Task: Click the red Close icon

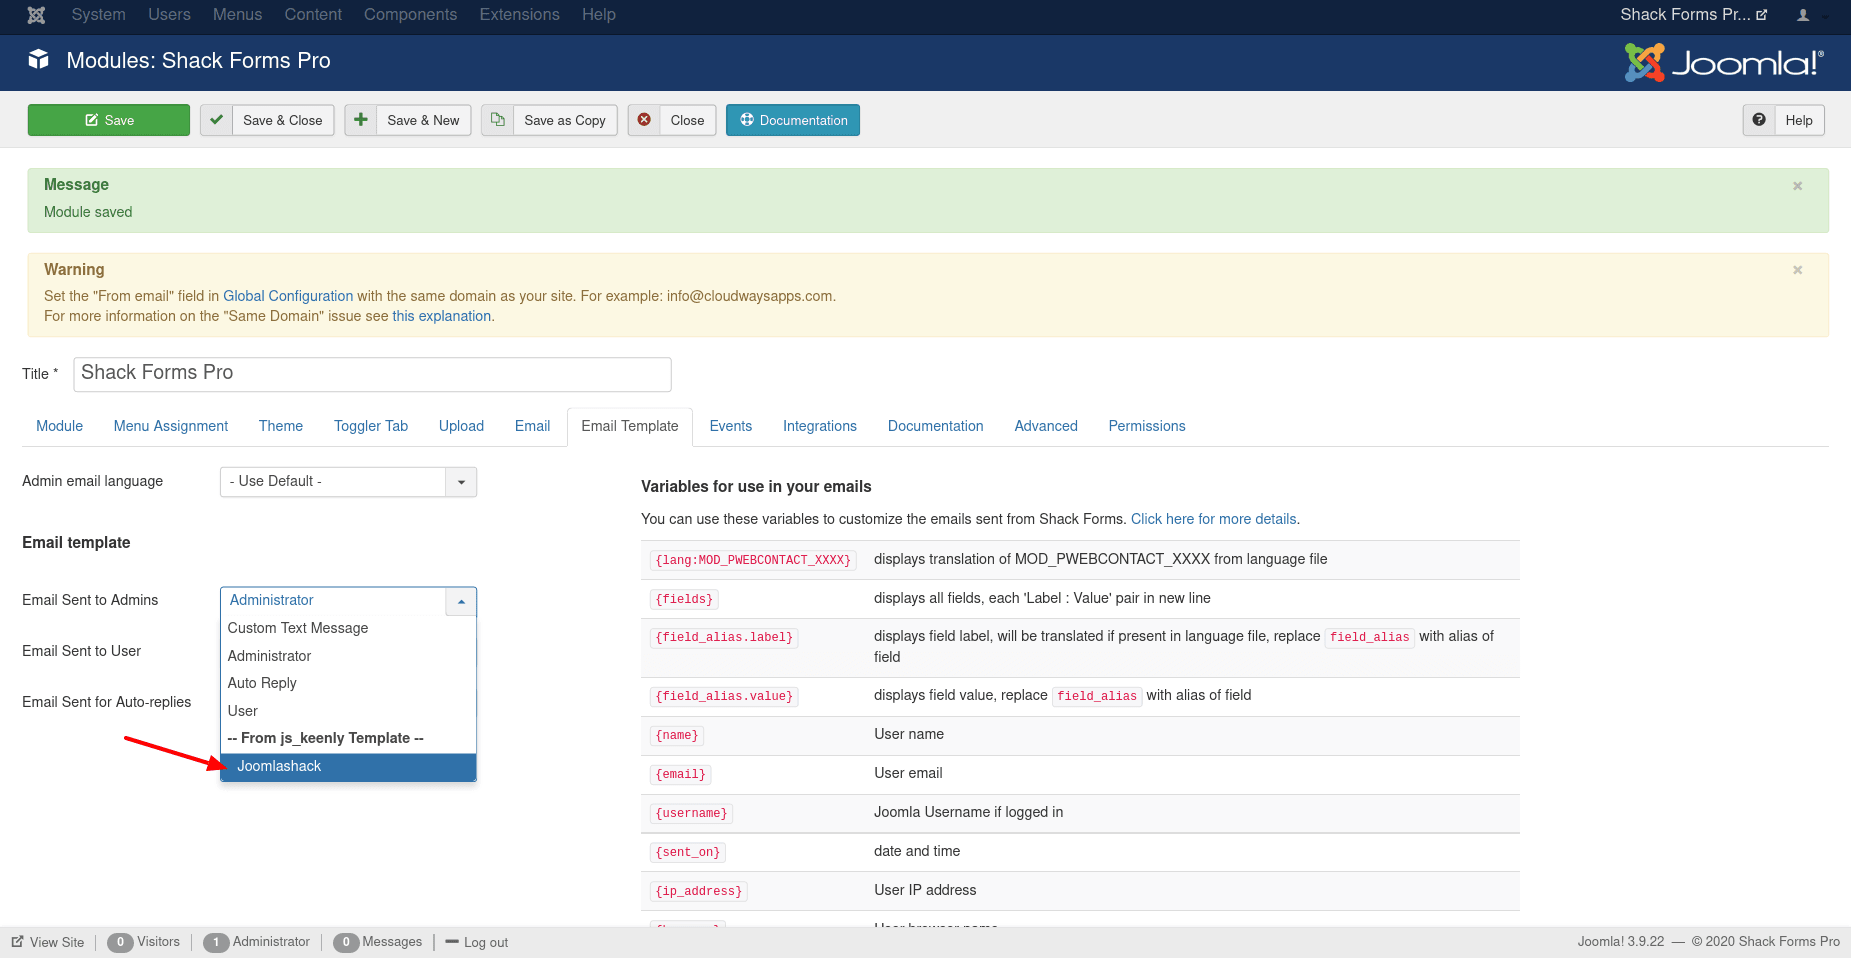Action: tap(644, 120)
